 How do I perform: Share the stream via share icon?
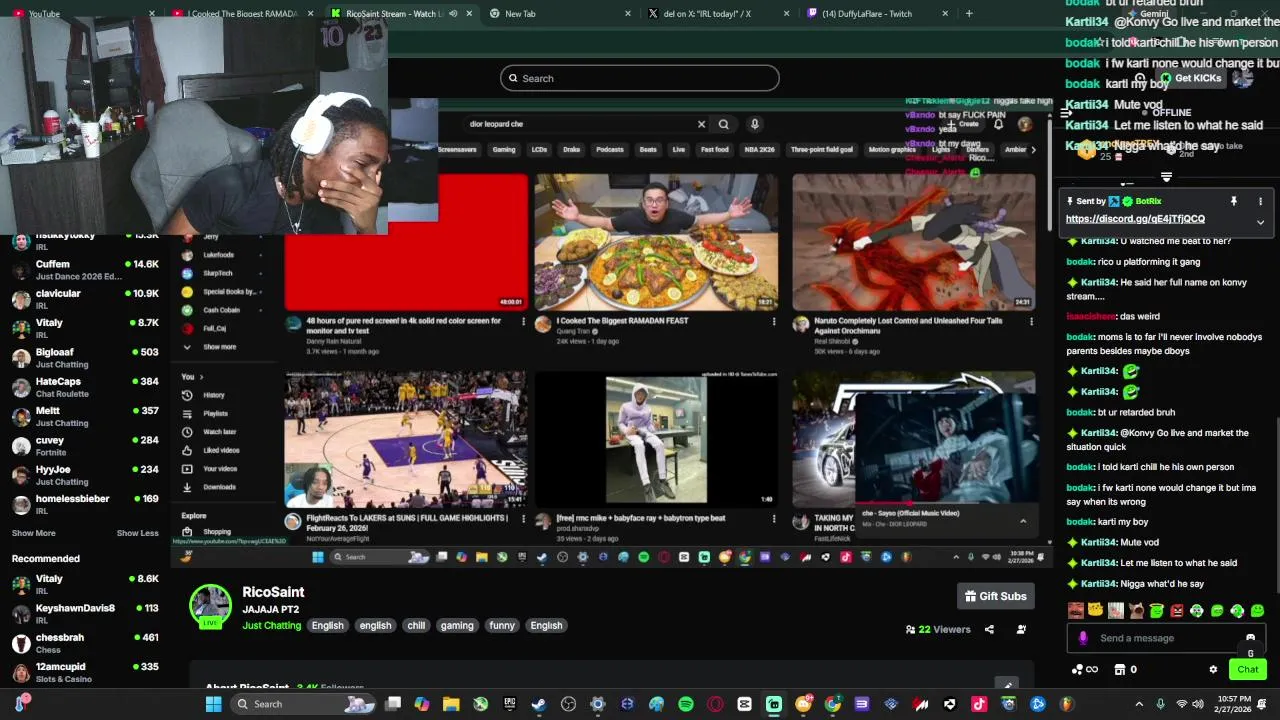coord(989,630)
